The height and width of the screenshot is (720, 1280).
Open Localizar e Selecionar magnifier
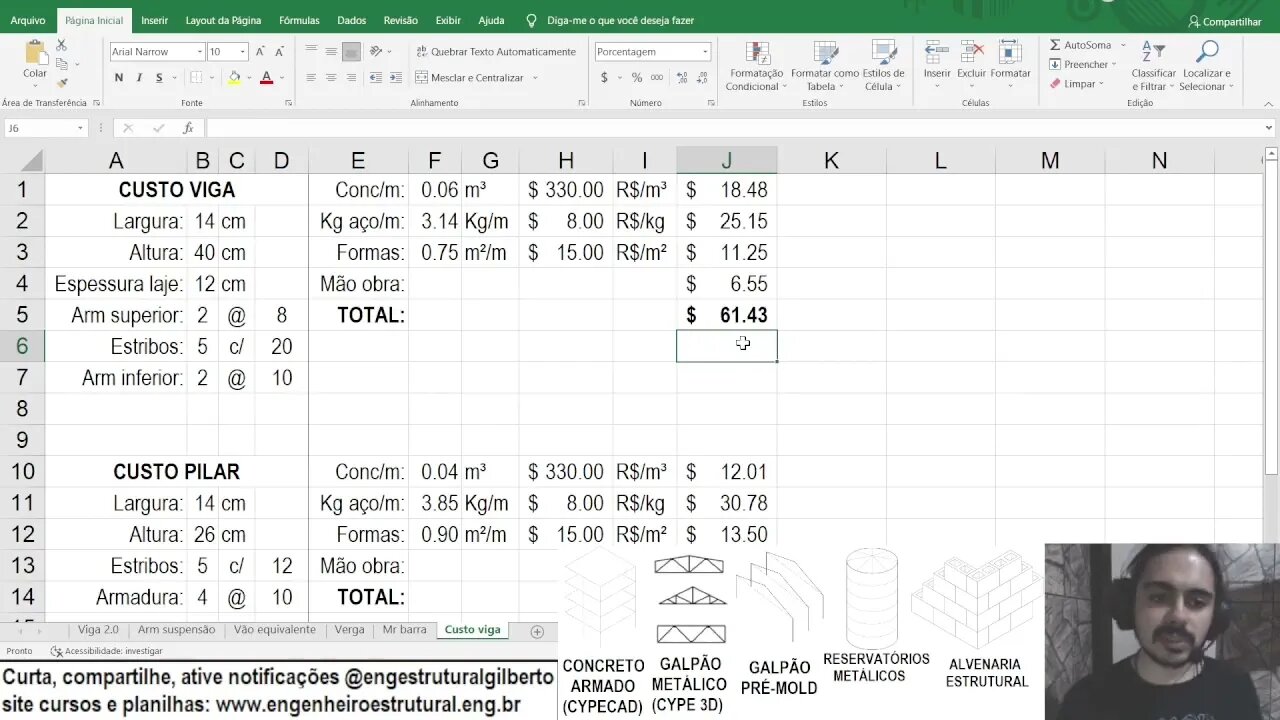1206,66
